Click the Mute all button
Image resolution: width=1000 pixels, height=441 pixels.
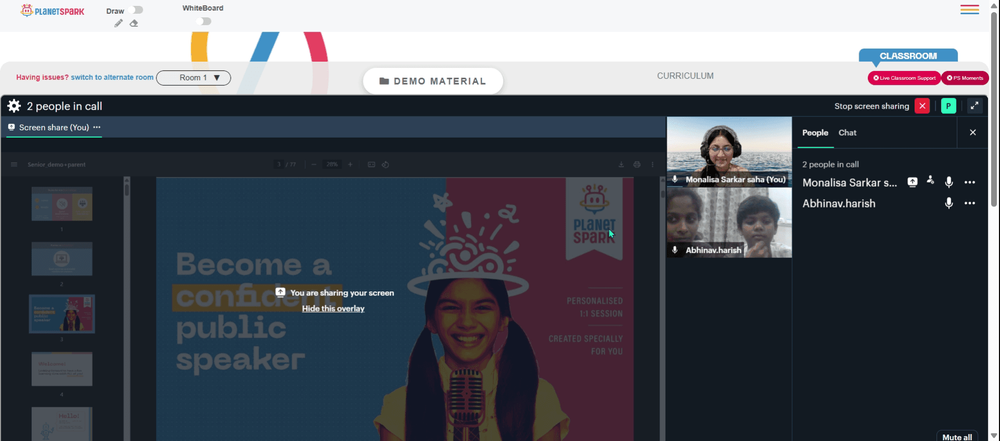[x=957, y=437]
